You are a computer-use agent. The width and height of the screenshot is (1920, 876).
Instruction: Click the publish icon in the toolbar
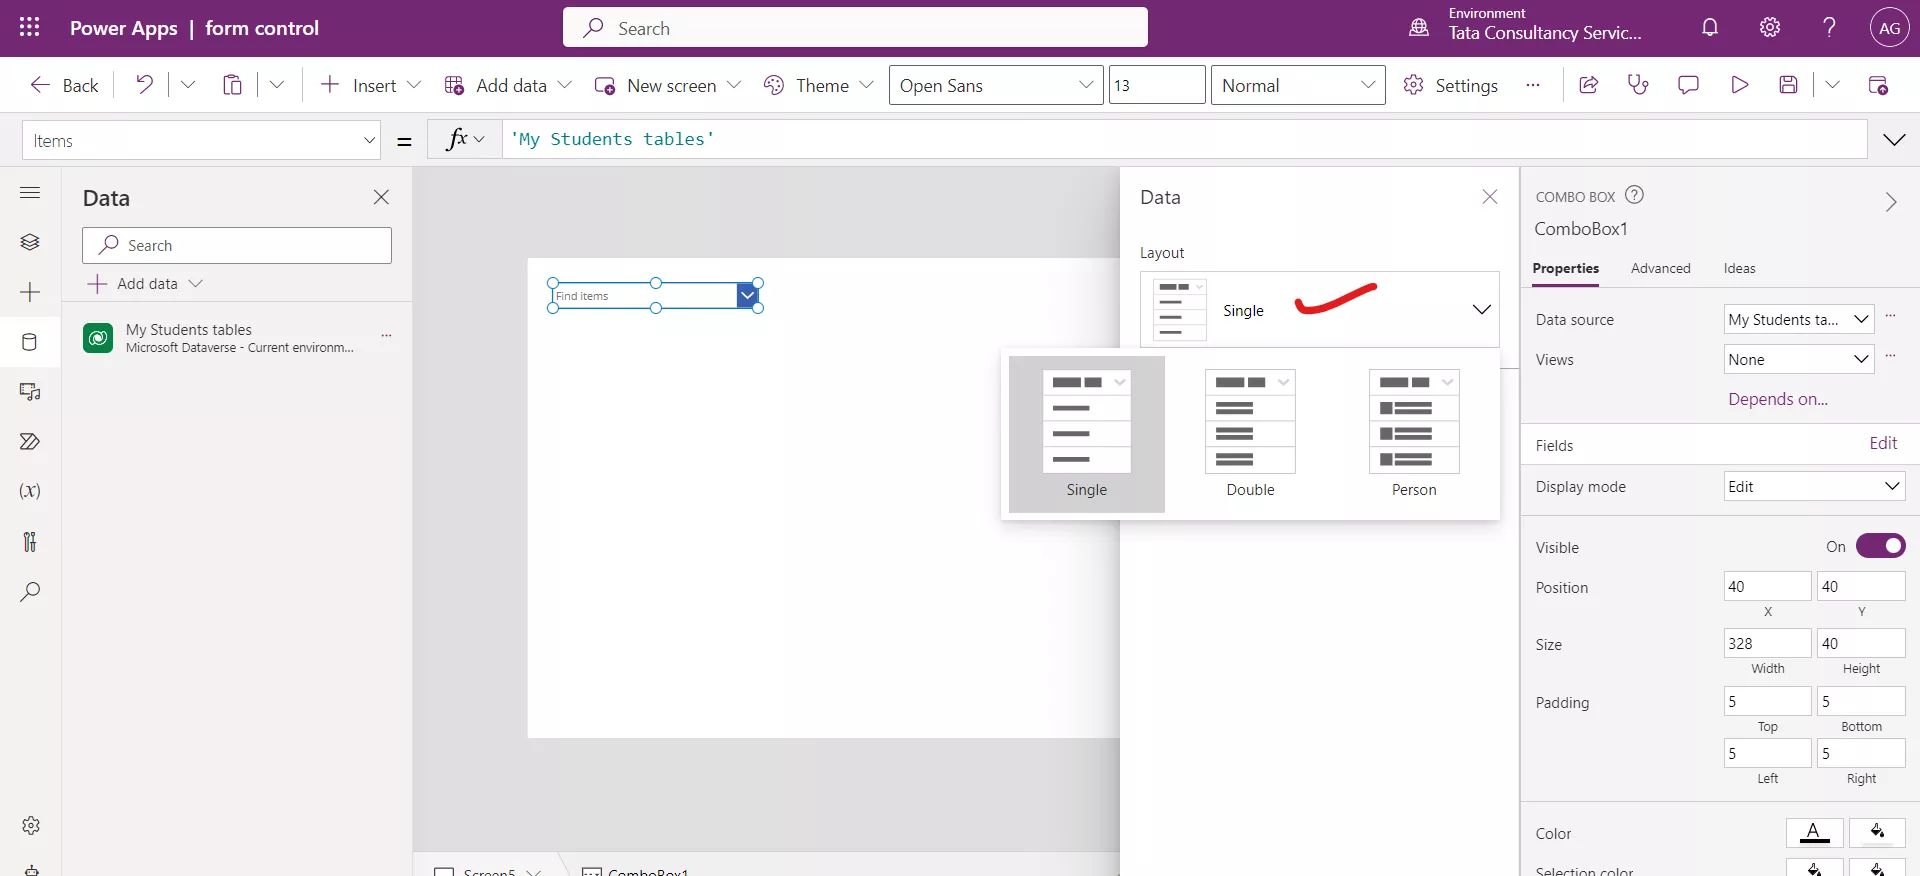[1878, 85]
